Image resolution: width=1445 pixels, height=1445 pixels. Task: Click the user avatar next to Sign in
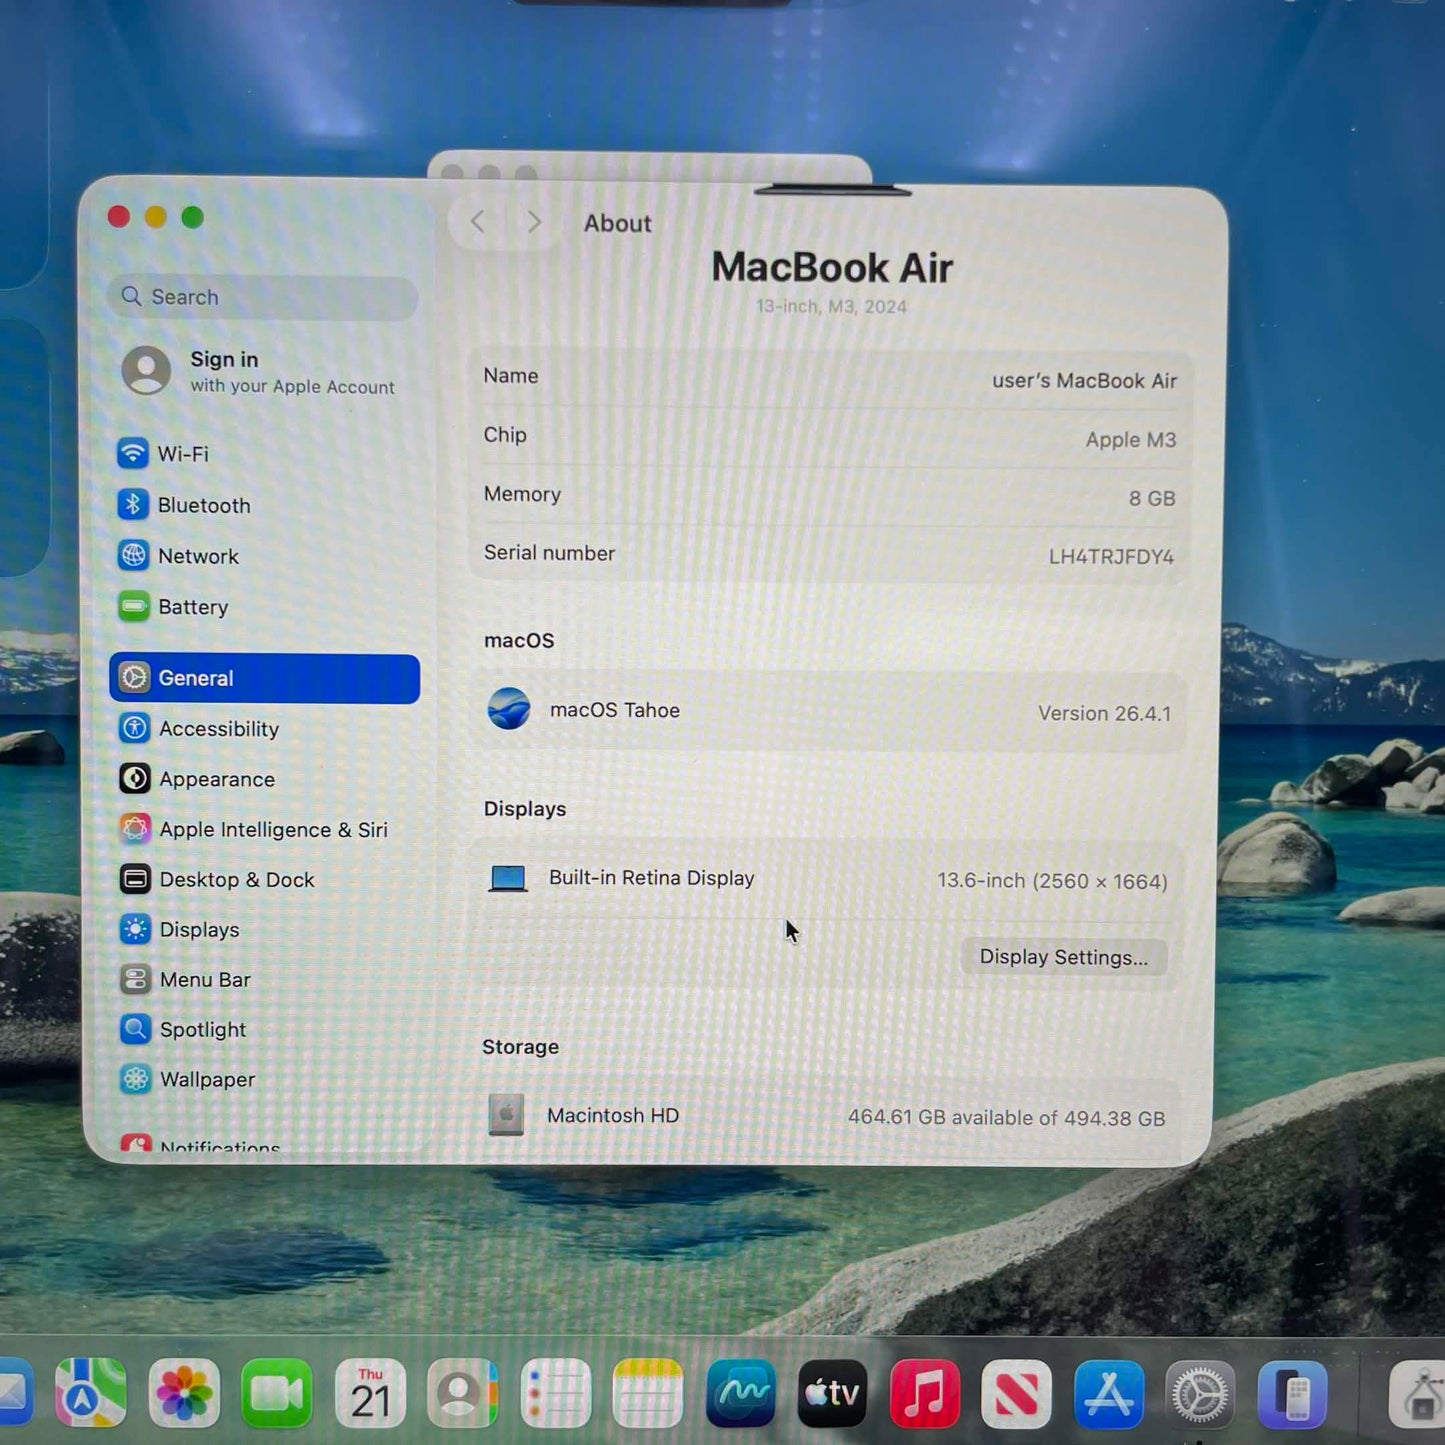point(146,371)
